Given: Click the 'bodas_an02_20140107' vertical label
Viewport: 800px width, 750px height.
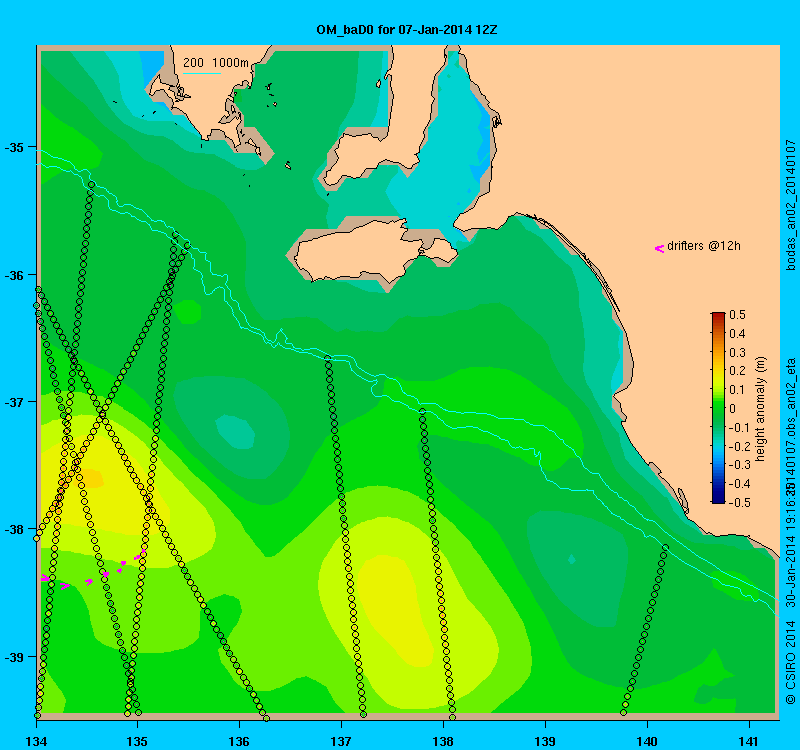Looking at the screenshot, I should pos(790,205).
